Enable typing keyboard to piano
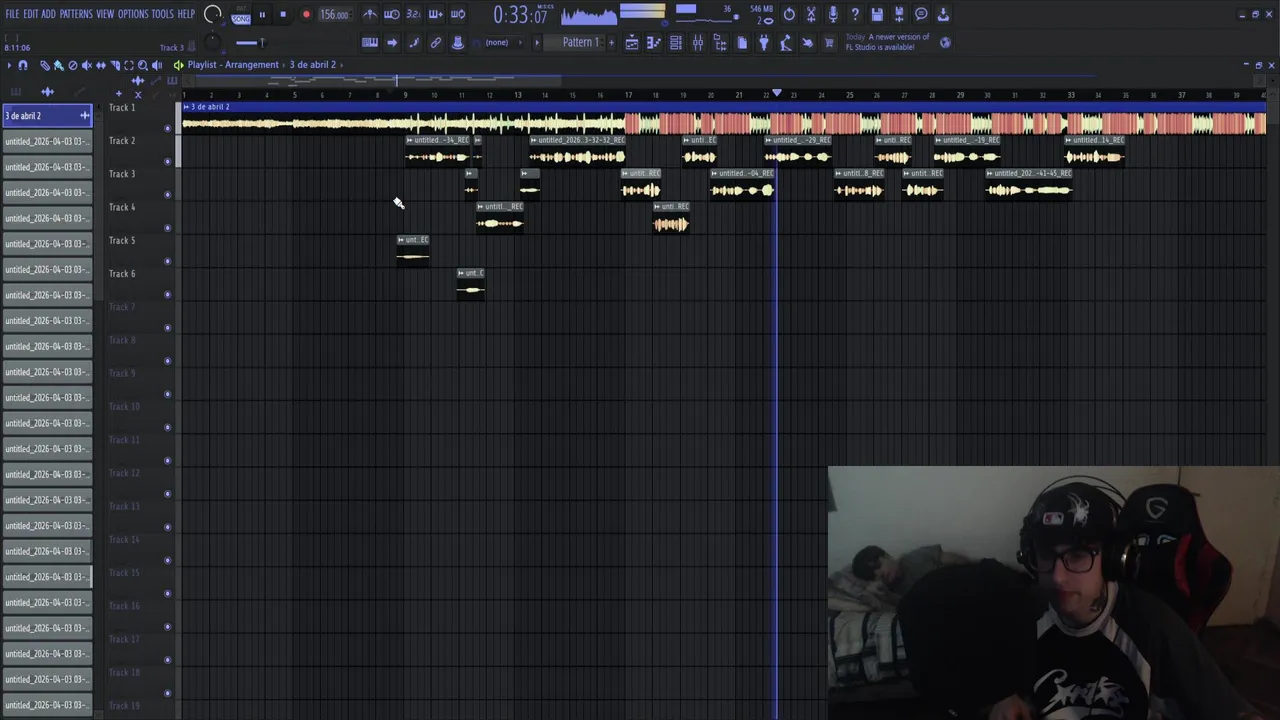The image size is (1280, 720). pyautogui.click(x=370, y=43)
